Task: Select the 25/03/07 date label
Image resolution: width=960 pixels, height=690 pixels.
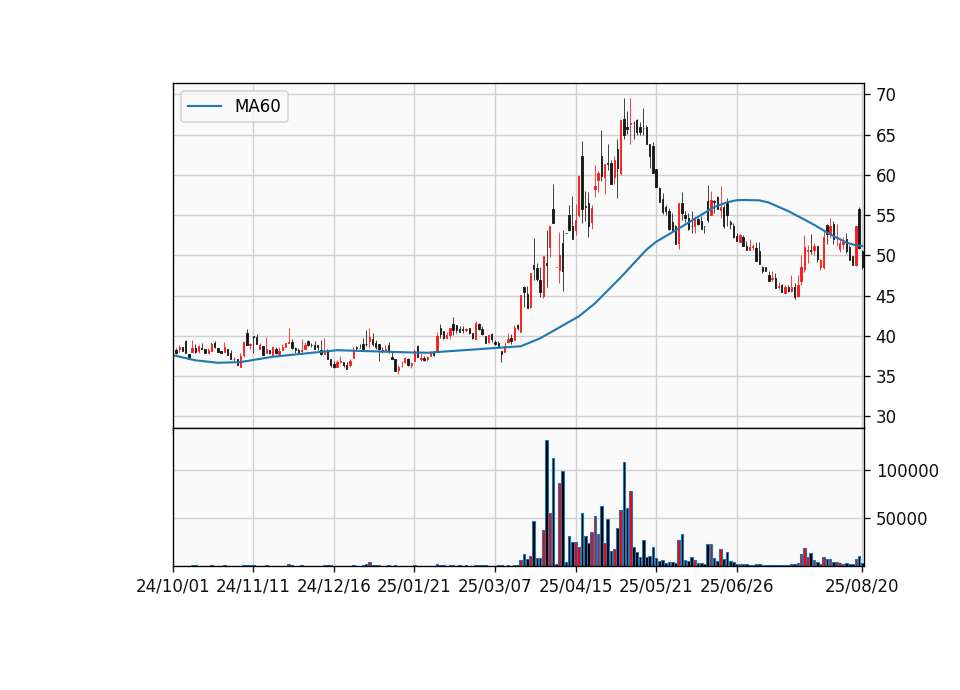Action: click(495, 586)
